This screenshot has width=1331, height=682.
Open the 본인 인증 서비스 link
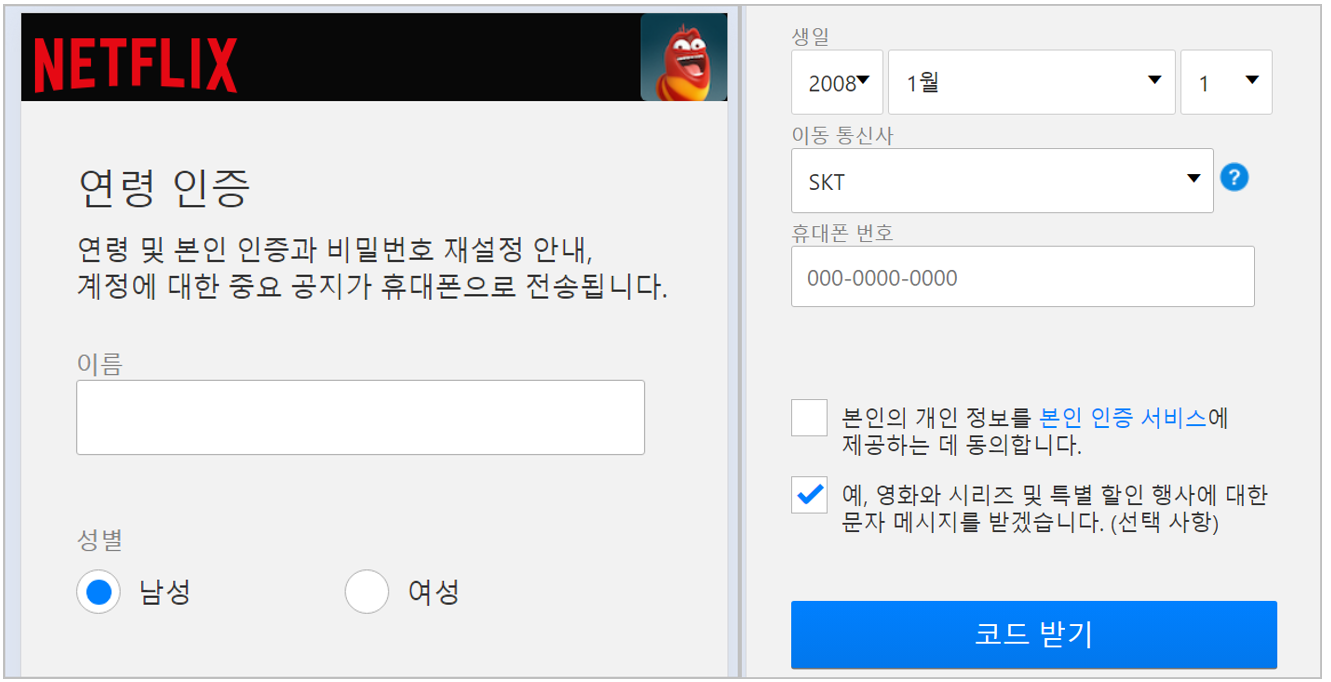pos(1123,418)
